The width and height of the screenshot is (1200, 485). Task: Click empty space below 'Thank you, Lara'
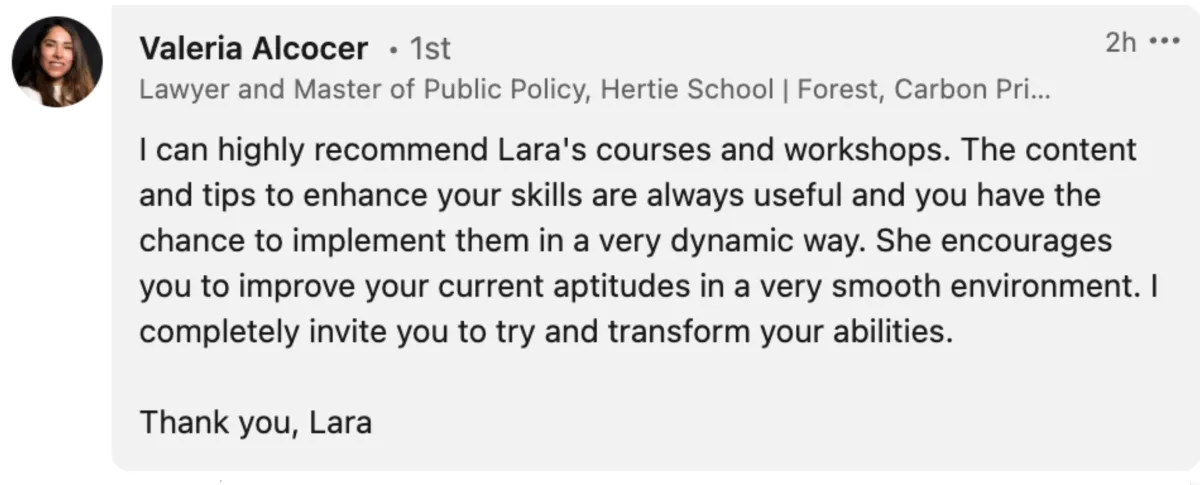(x=655, y=455)
